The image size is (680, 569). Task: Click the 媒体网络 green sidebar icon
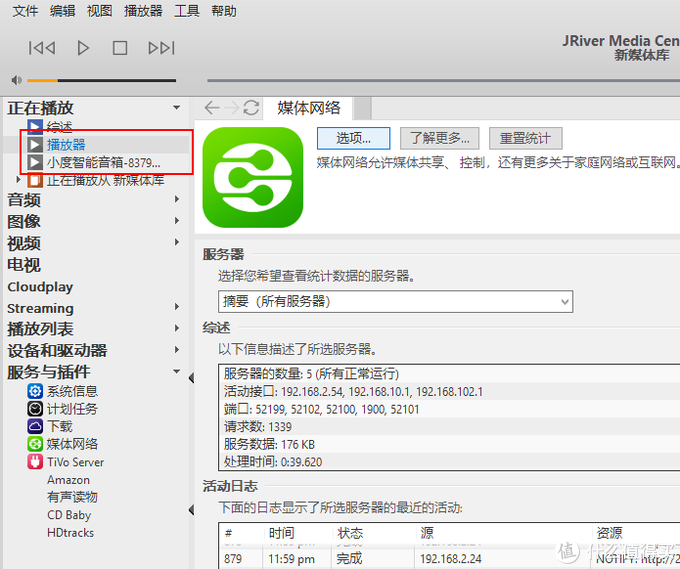[x=35, y=444]
